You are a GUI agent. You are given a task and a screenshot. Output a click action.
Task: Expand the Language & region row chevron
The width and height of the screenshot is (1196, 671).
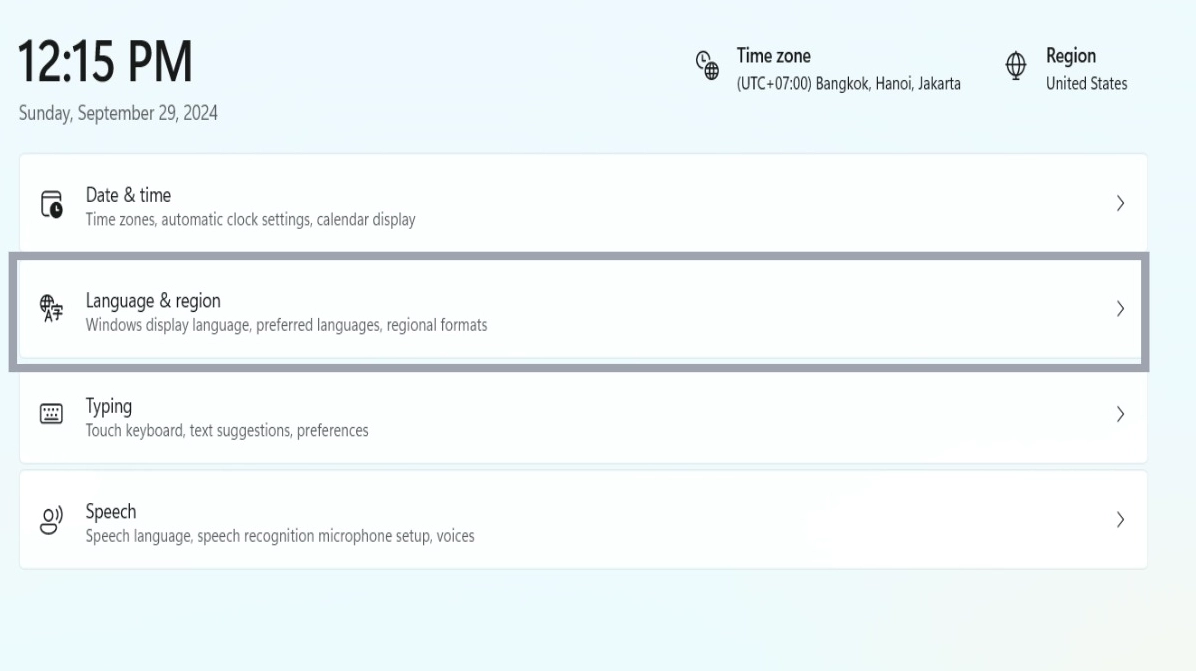pos(1120,309)
